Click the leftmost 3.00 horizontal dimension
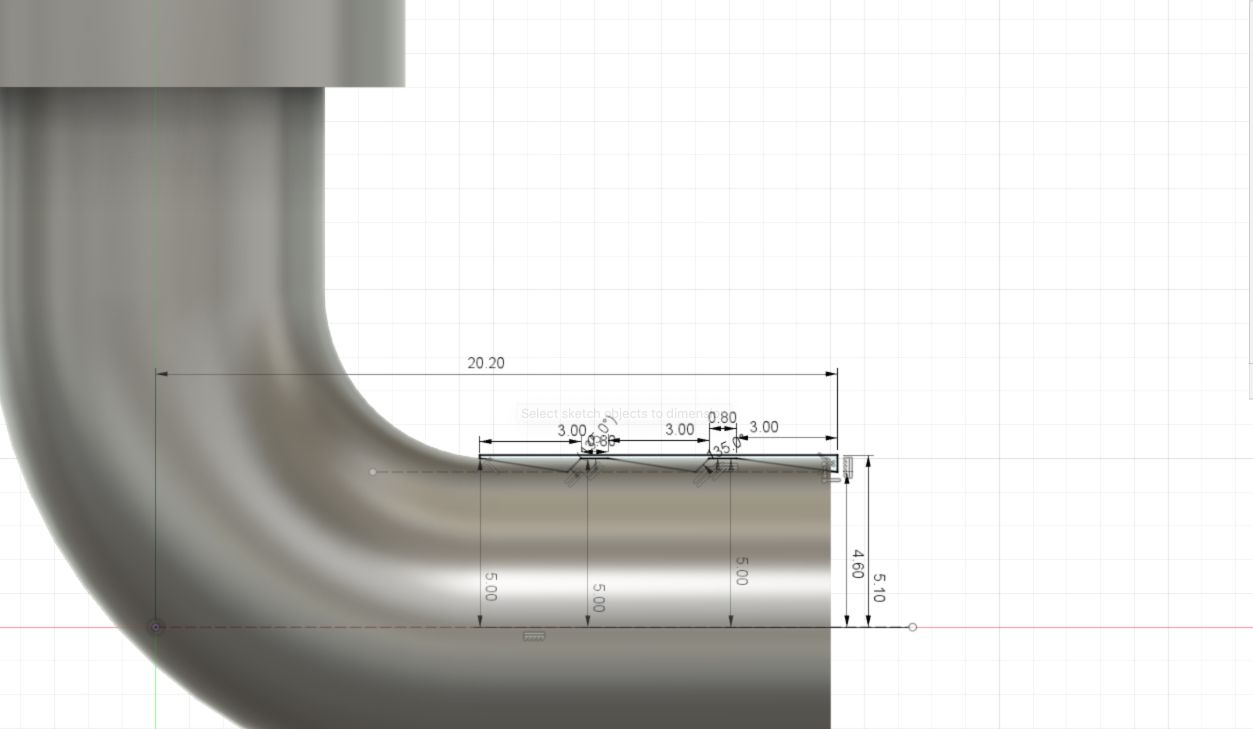Screen dimensions: 1253x729 coord(571,431)
